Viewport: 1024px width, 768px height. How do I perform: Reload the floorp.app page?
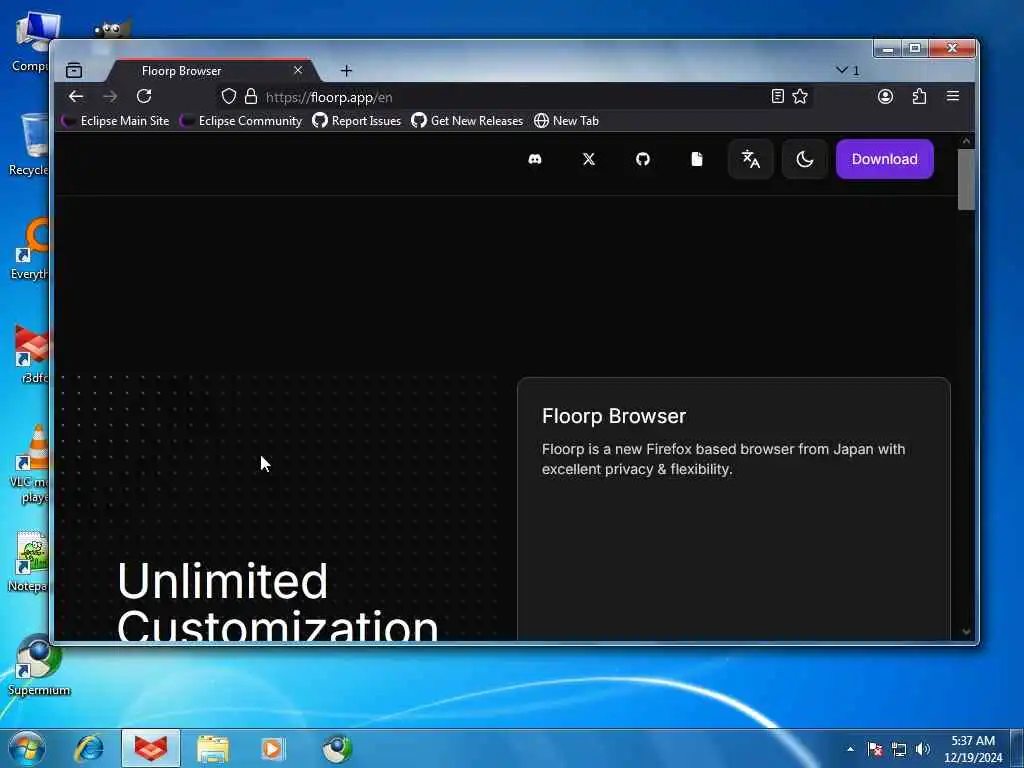pyautogui.click(x=144, y=97)
